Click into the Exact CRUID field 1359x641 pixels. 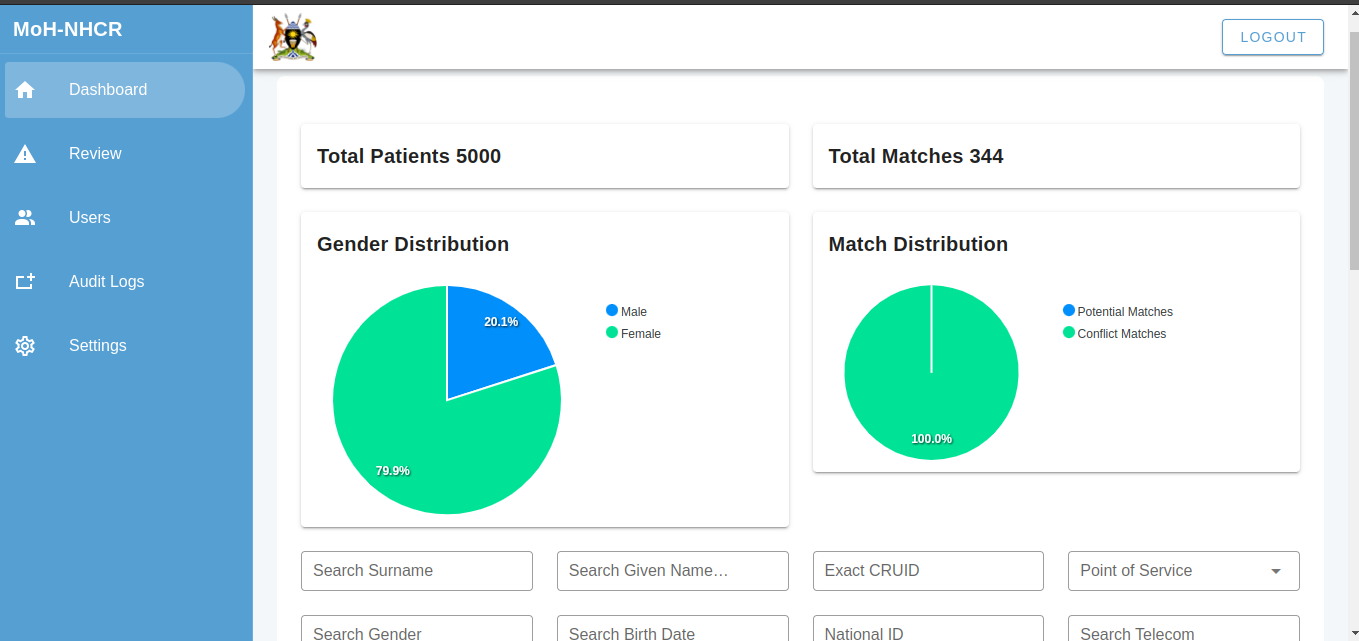(x=927, y=571)
